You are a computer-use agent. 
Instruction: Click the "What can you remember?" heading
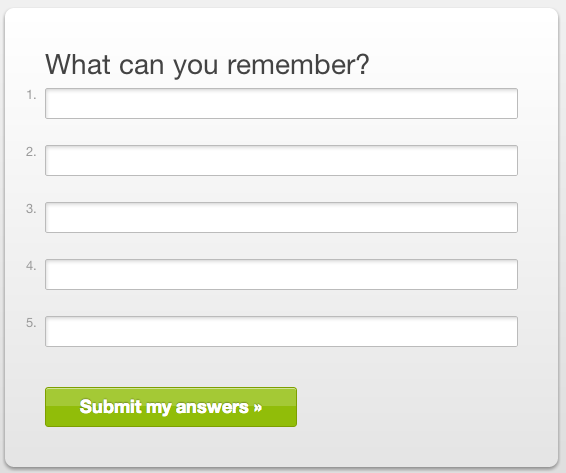coord(207,65)
